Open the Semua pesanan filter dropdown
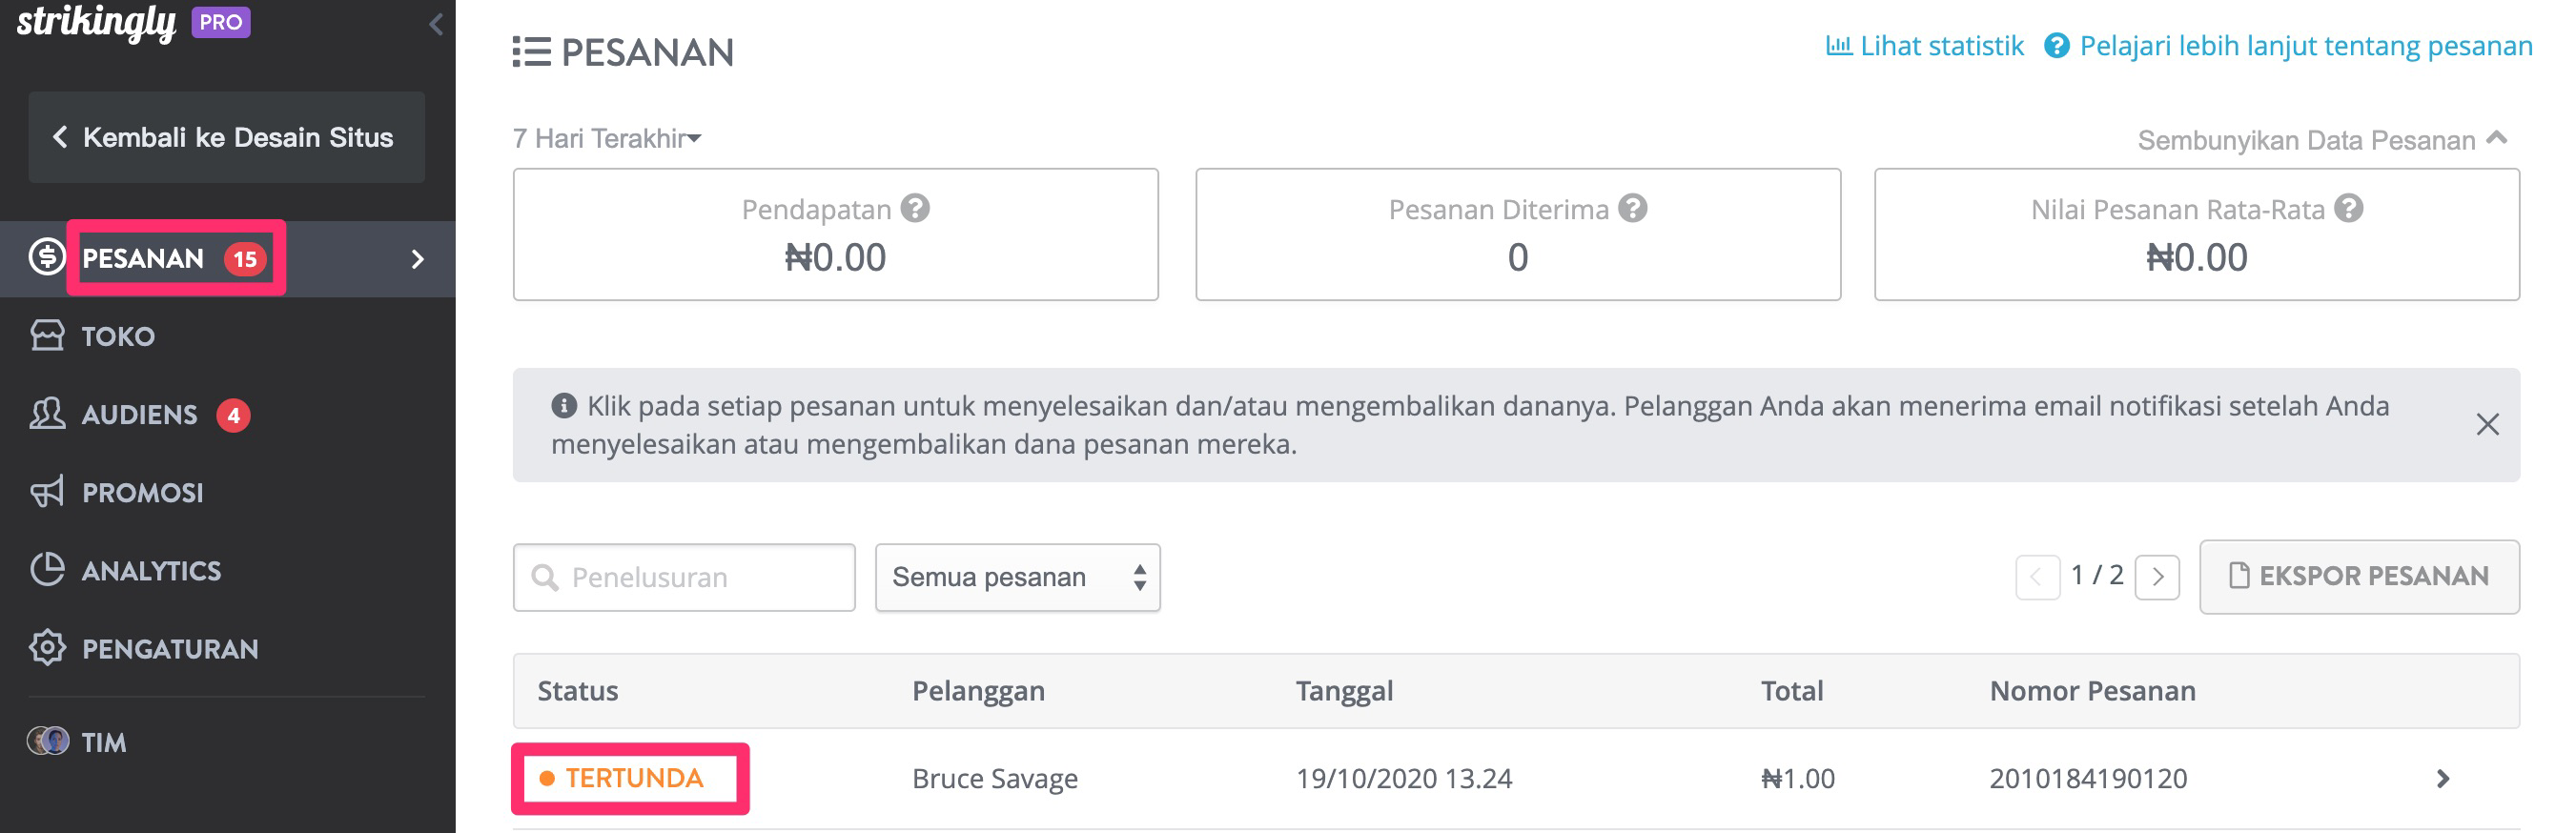Viewport: 2576px width, 833px height. pos(1017,577)
